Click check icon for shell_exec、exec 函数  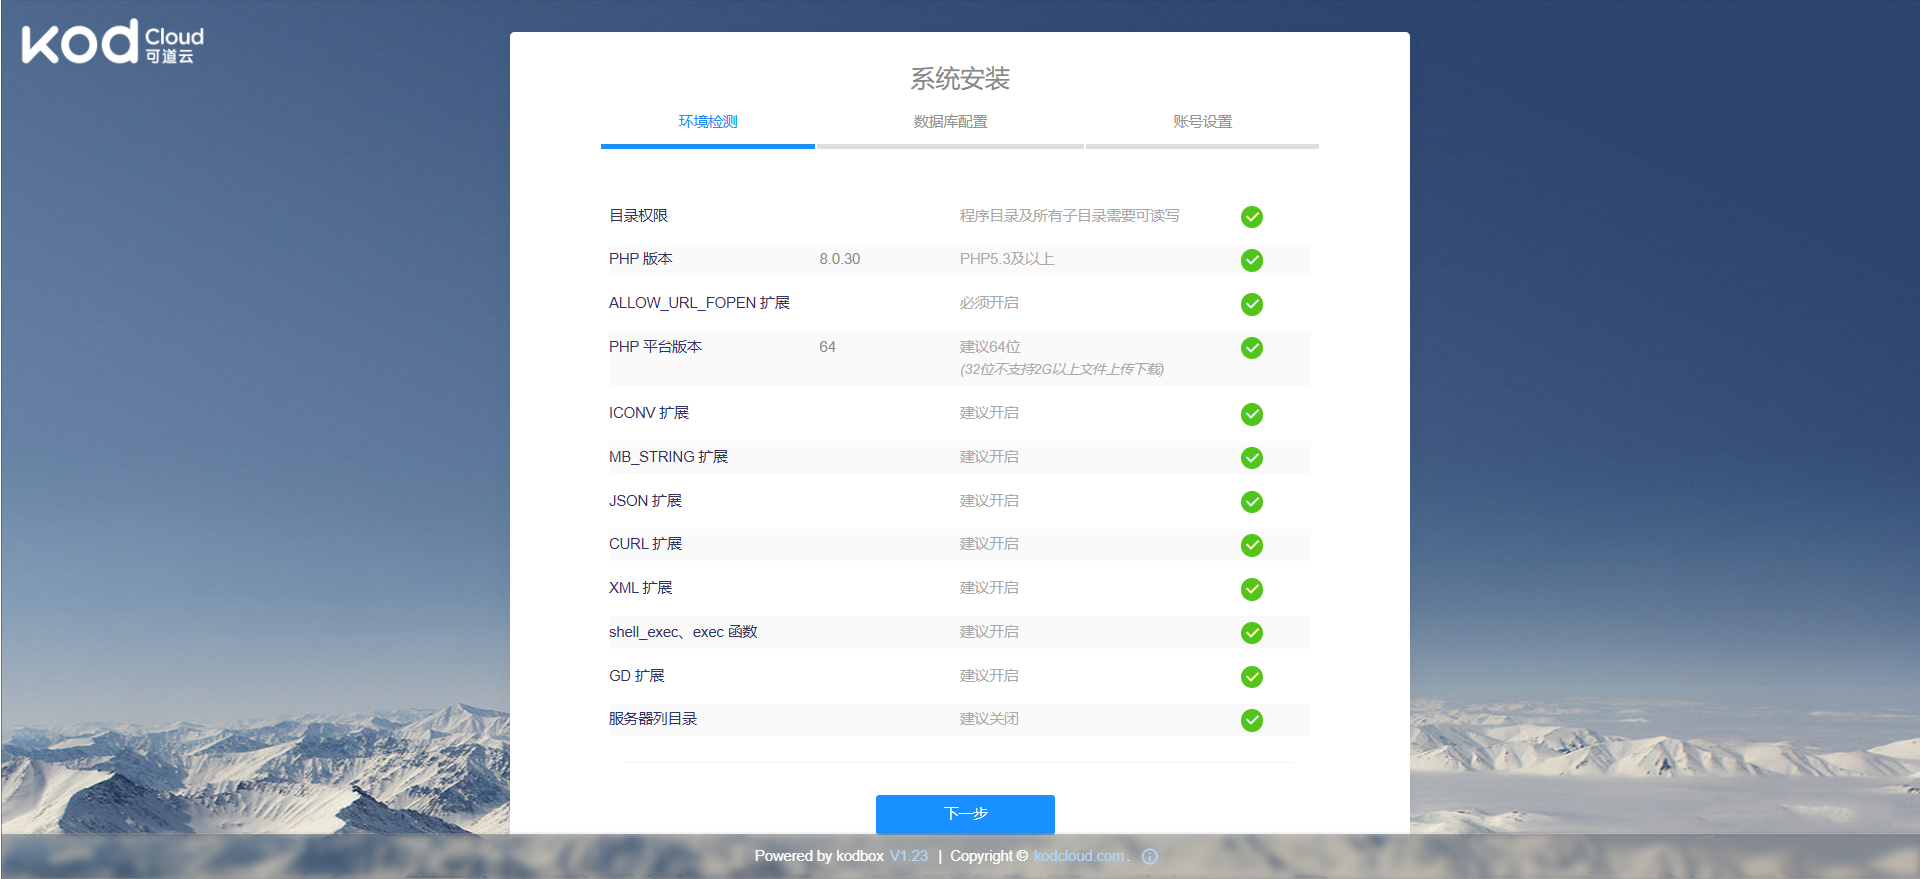(x=1251, y=633)
